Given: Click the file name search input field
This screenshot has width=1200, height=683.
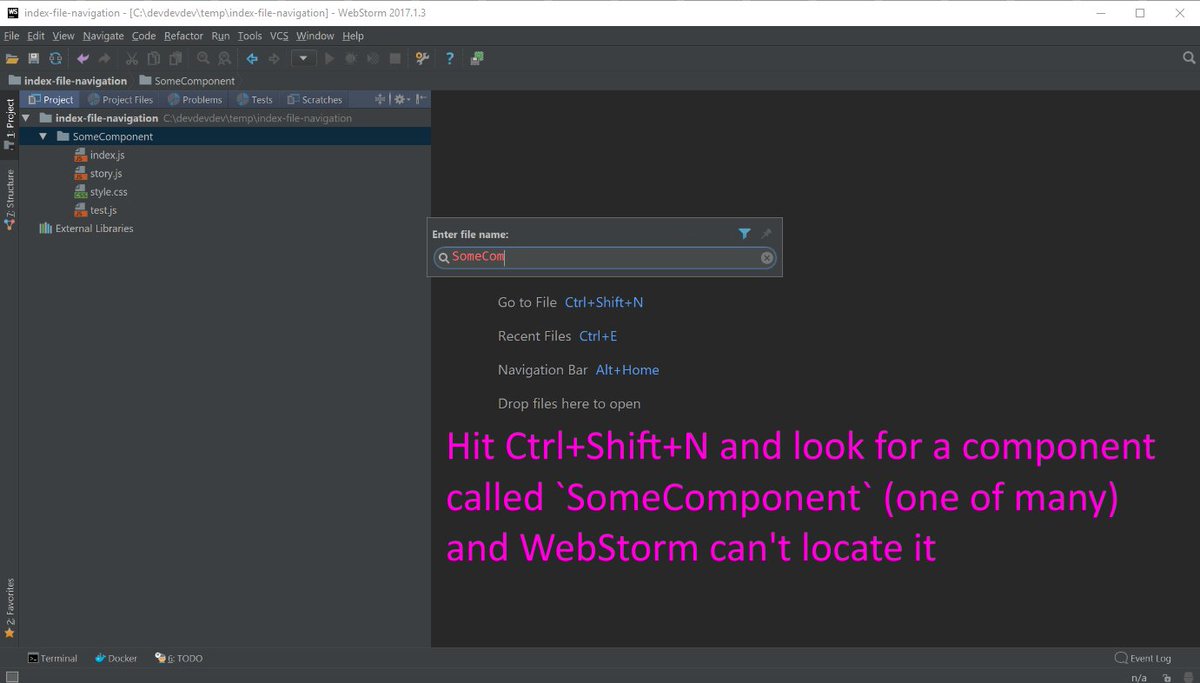Looking at the screenshot, I should (x=604, y=258).
